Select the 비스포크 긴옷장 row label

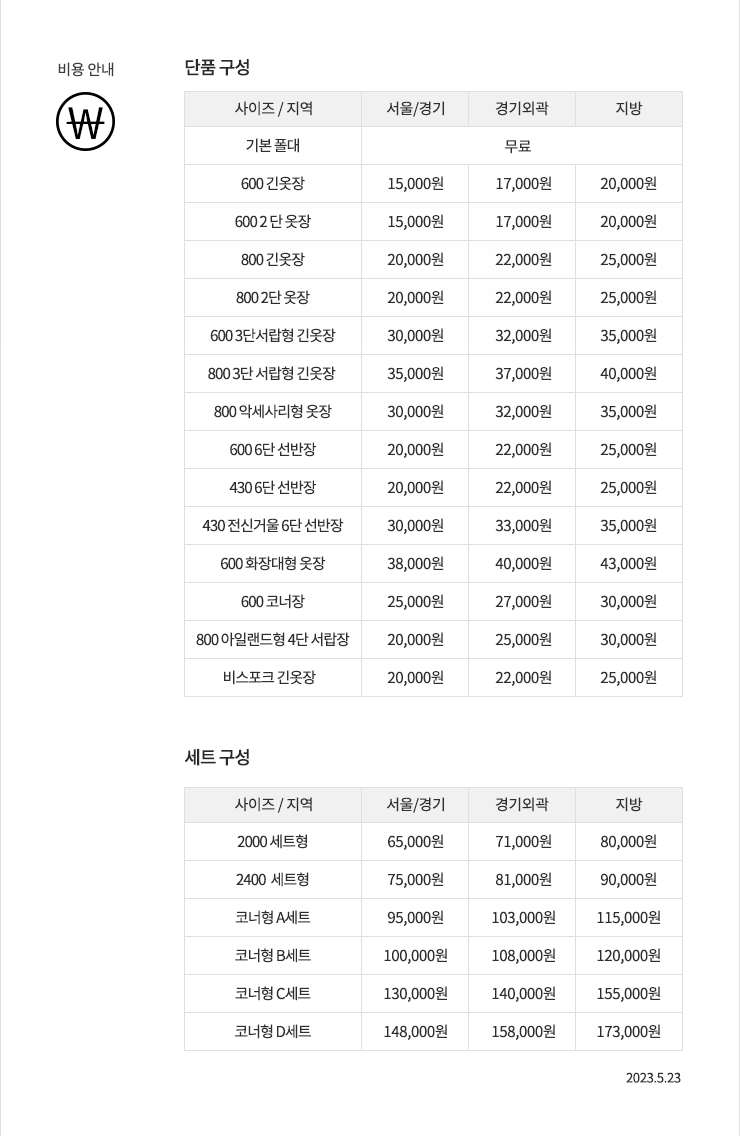(x=270, y=677)
